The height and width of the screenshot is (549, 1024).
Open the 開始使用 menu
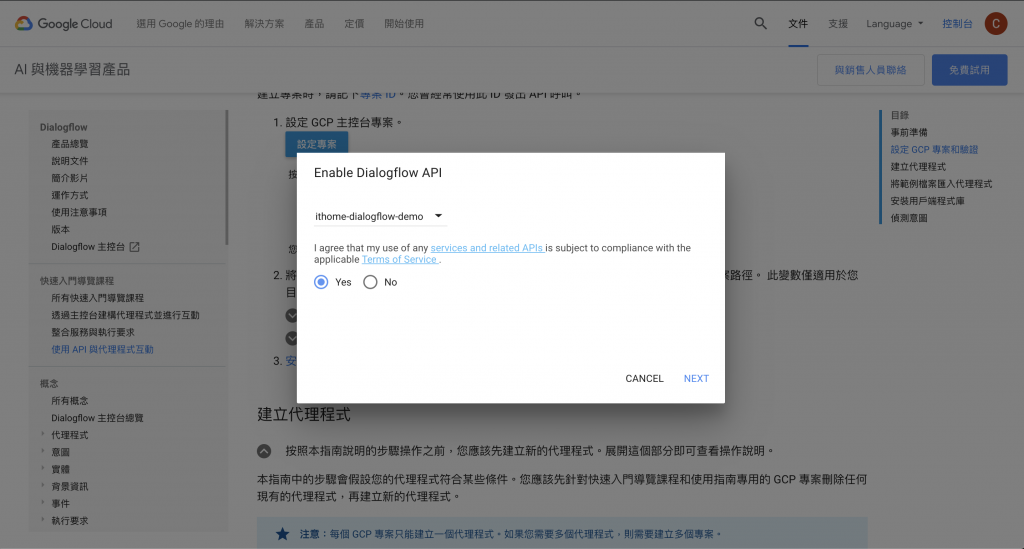(x=404, y=24)
